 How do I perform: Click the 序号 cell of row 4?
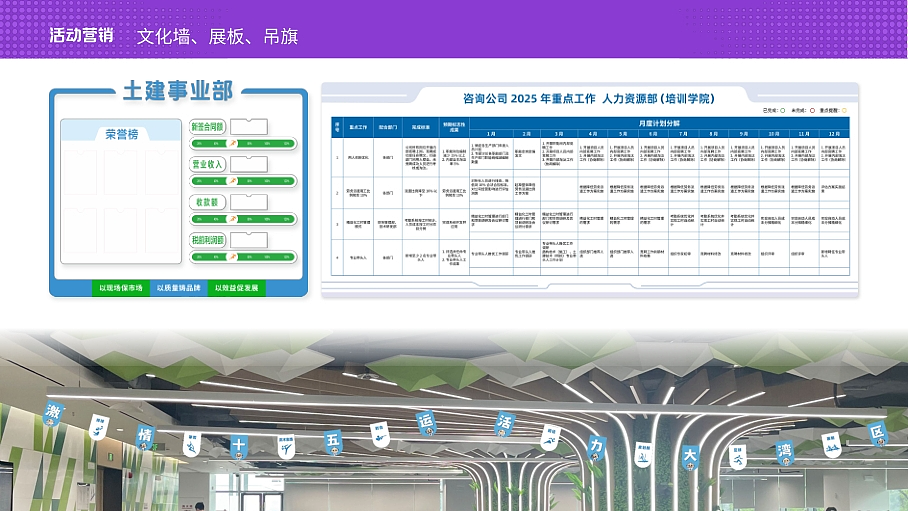coord(338,257)
